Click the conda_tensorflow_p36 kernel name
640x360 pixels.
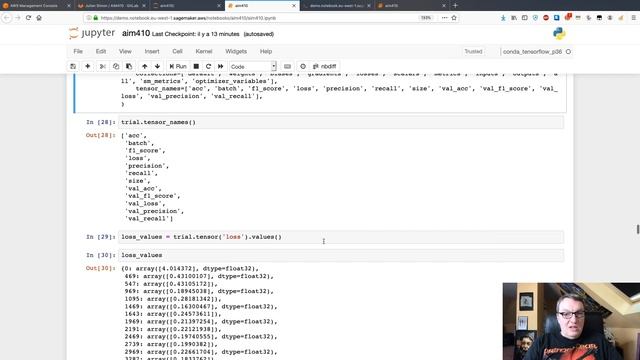coord(532,52)
